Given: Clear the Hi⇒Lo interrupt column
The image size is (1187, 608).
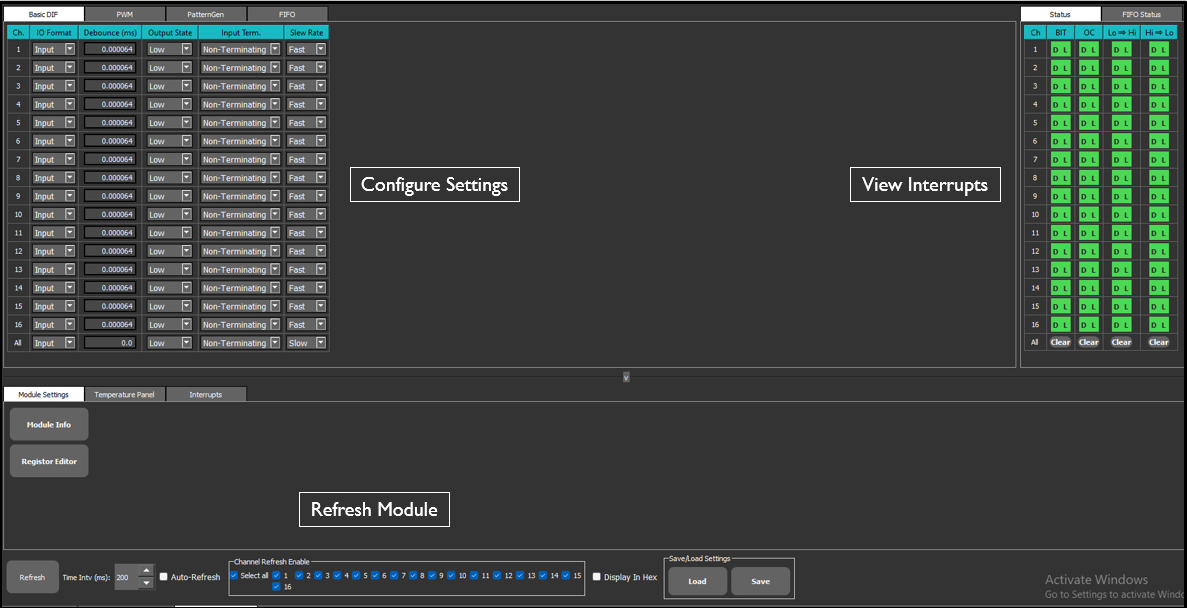Looking at the screenshot, I should point(1157,342).
